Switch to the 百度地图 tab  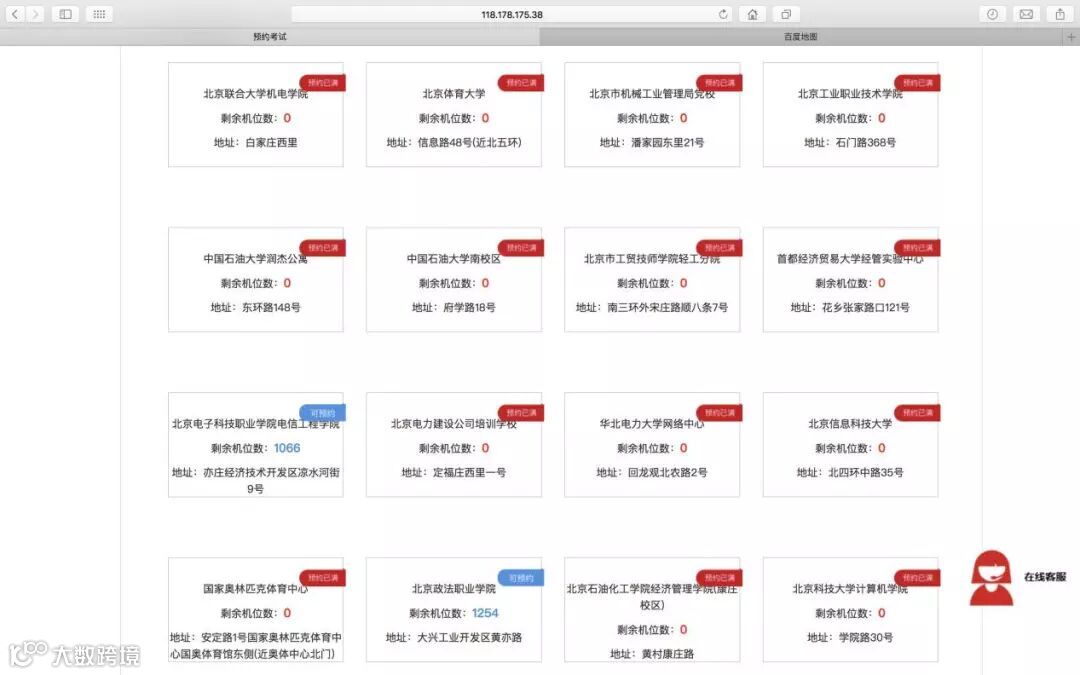(801, 37)
